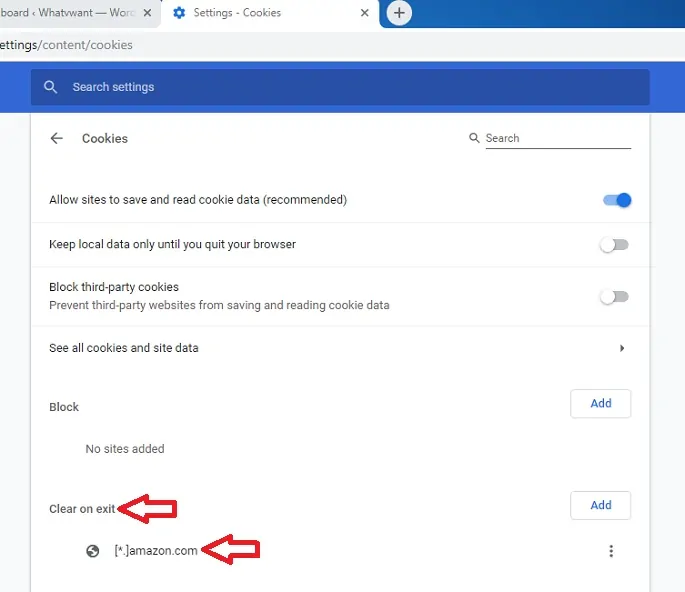The height and width of the screenshot is (592, 685).
Task: Click the 'Cookies' page title
Action: [x=105, y=138]
